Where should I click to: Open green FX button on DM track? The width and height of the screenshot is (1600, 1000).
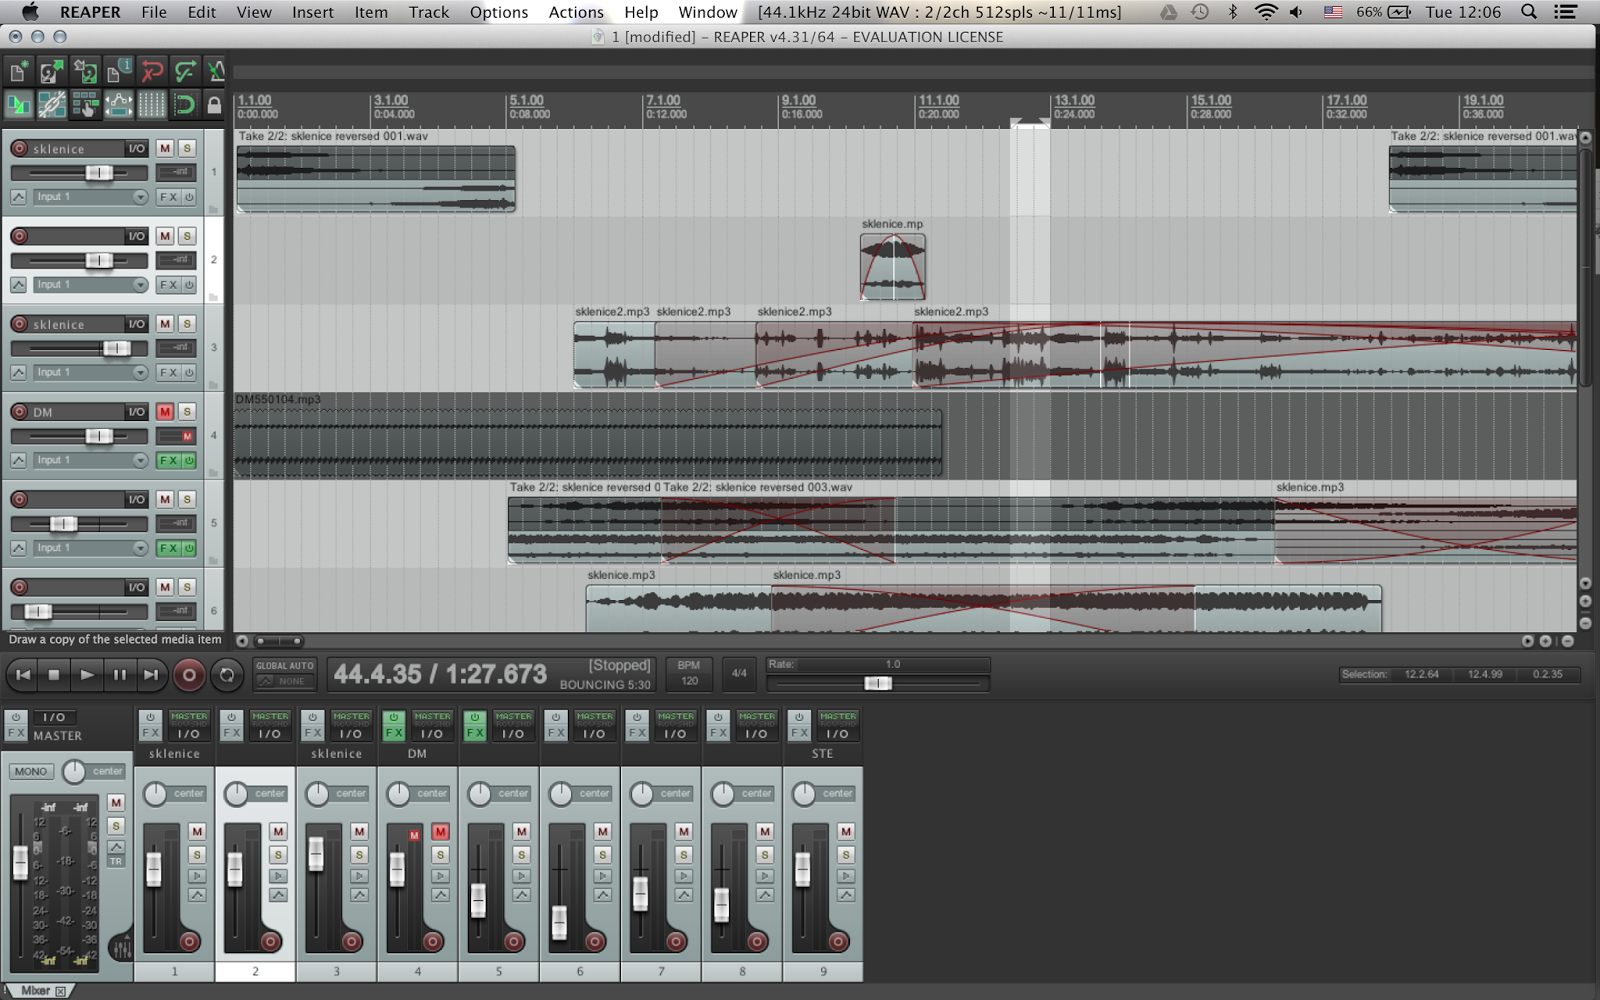pos(169,460)
